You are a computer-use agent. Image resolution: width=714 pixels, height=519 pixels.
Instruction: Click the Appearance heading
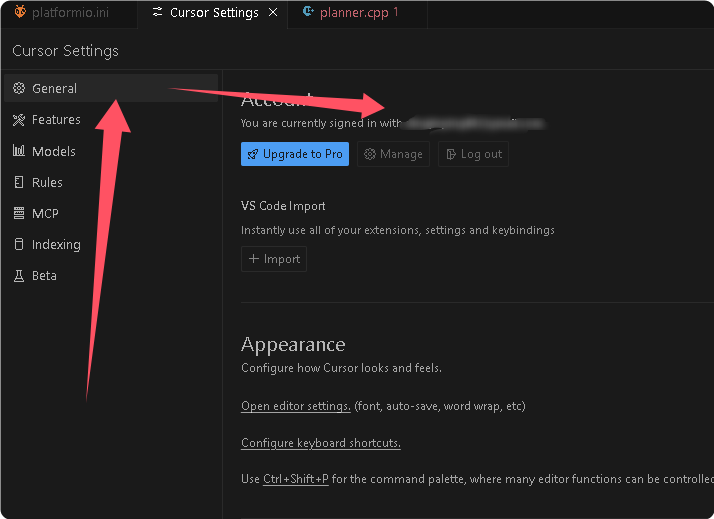[x=293, y=345]
